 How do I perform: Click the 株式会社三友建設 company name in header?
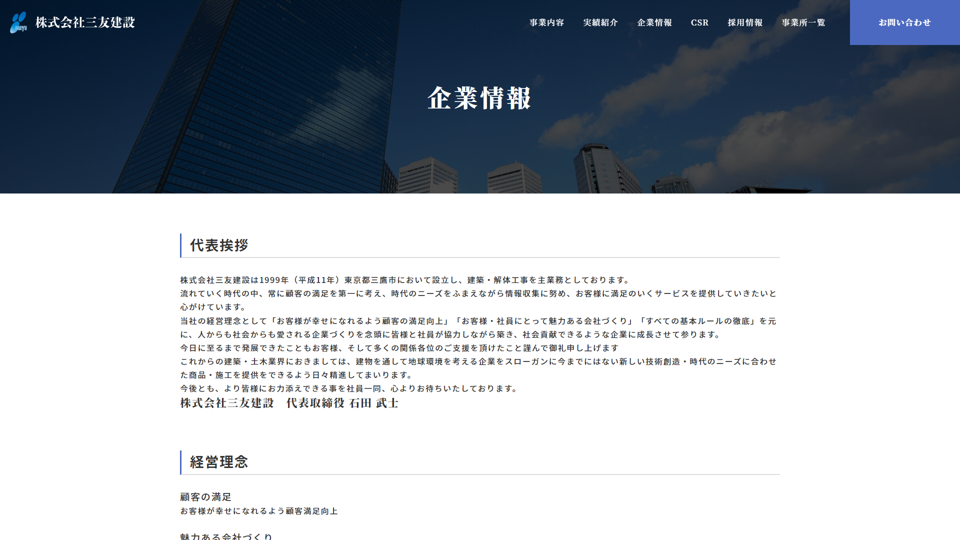pos(85,22)
